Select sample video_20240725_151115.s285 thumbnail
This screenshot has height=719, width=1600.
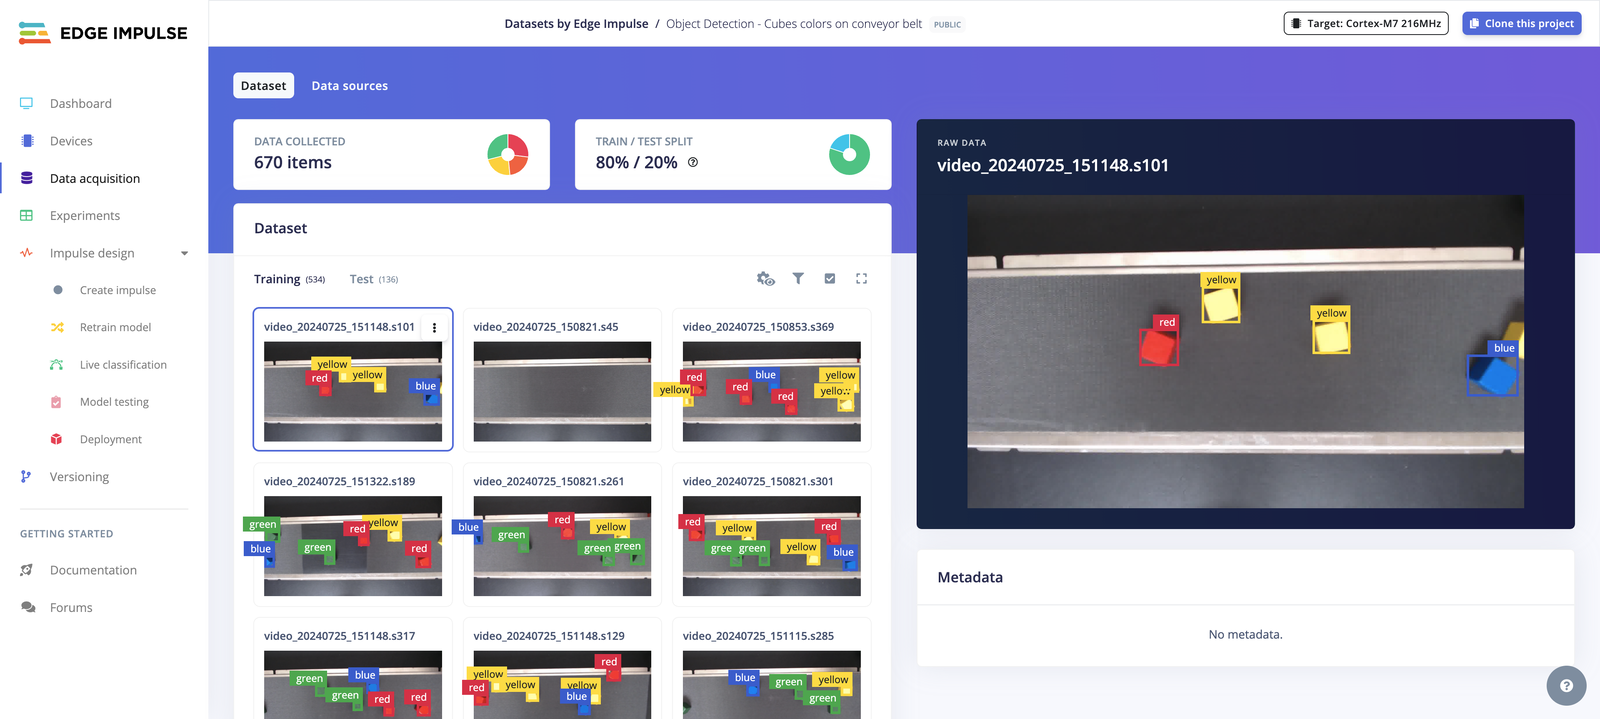[x=772, y=685]
